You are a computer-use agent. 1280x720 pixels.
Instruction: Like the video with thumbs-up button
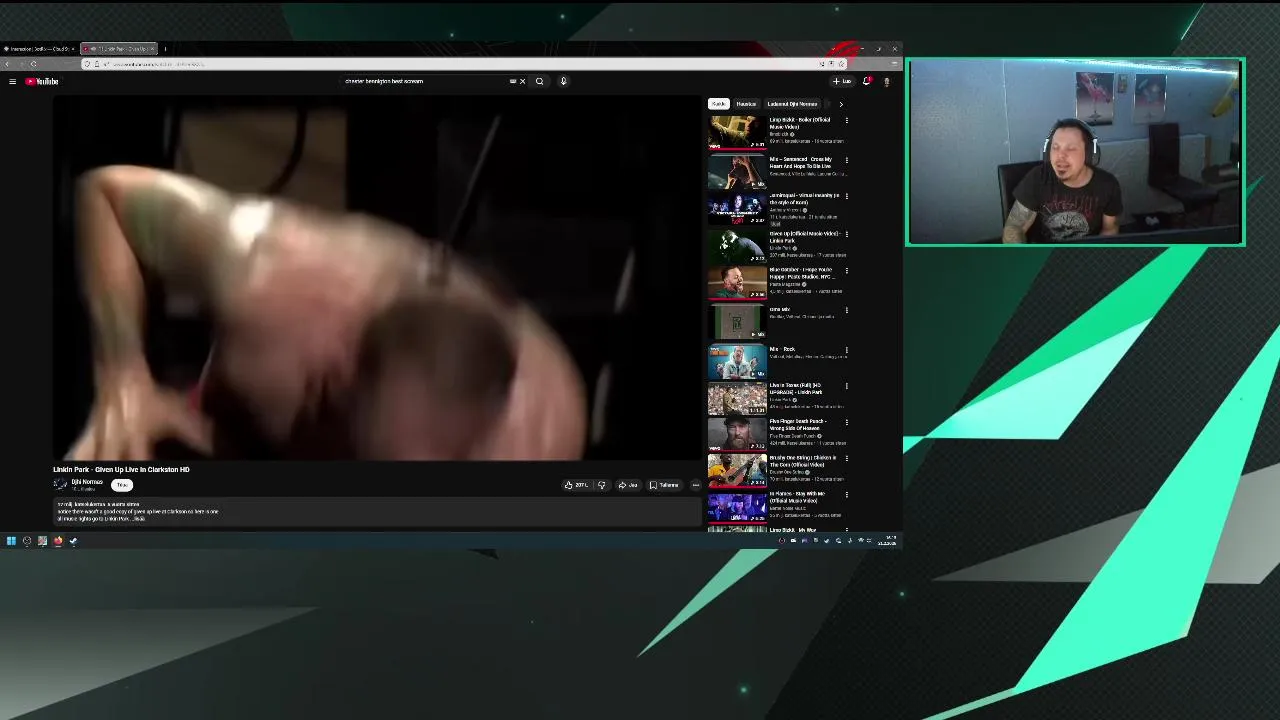[576, 485]
